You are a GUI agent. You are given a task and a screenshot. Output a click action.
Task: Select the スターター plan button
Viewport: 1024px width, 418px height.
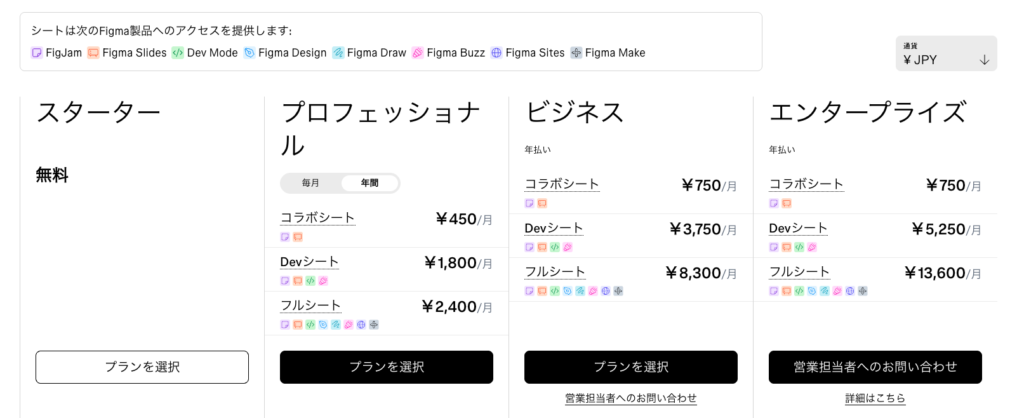(x=142, y=367)
